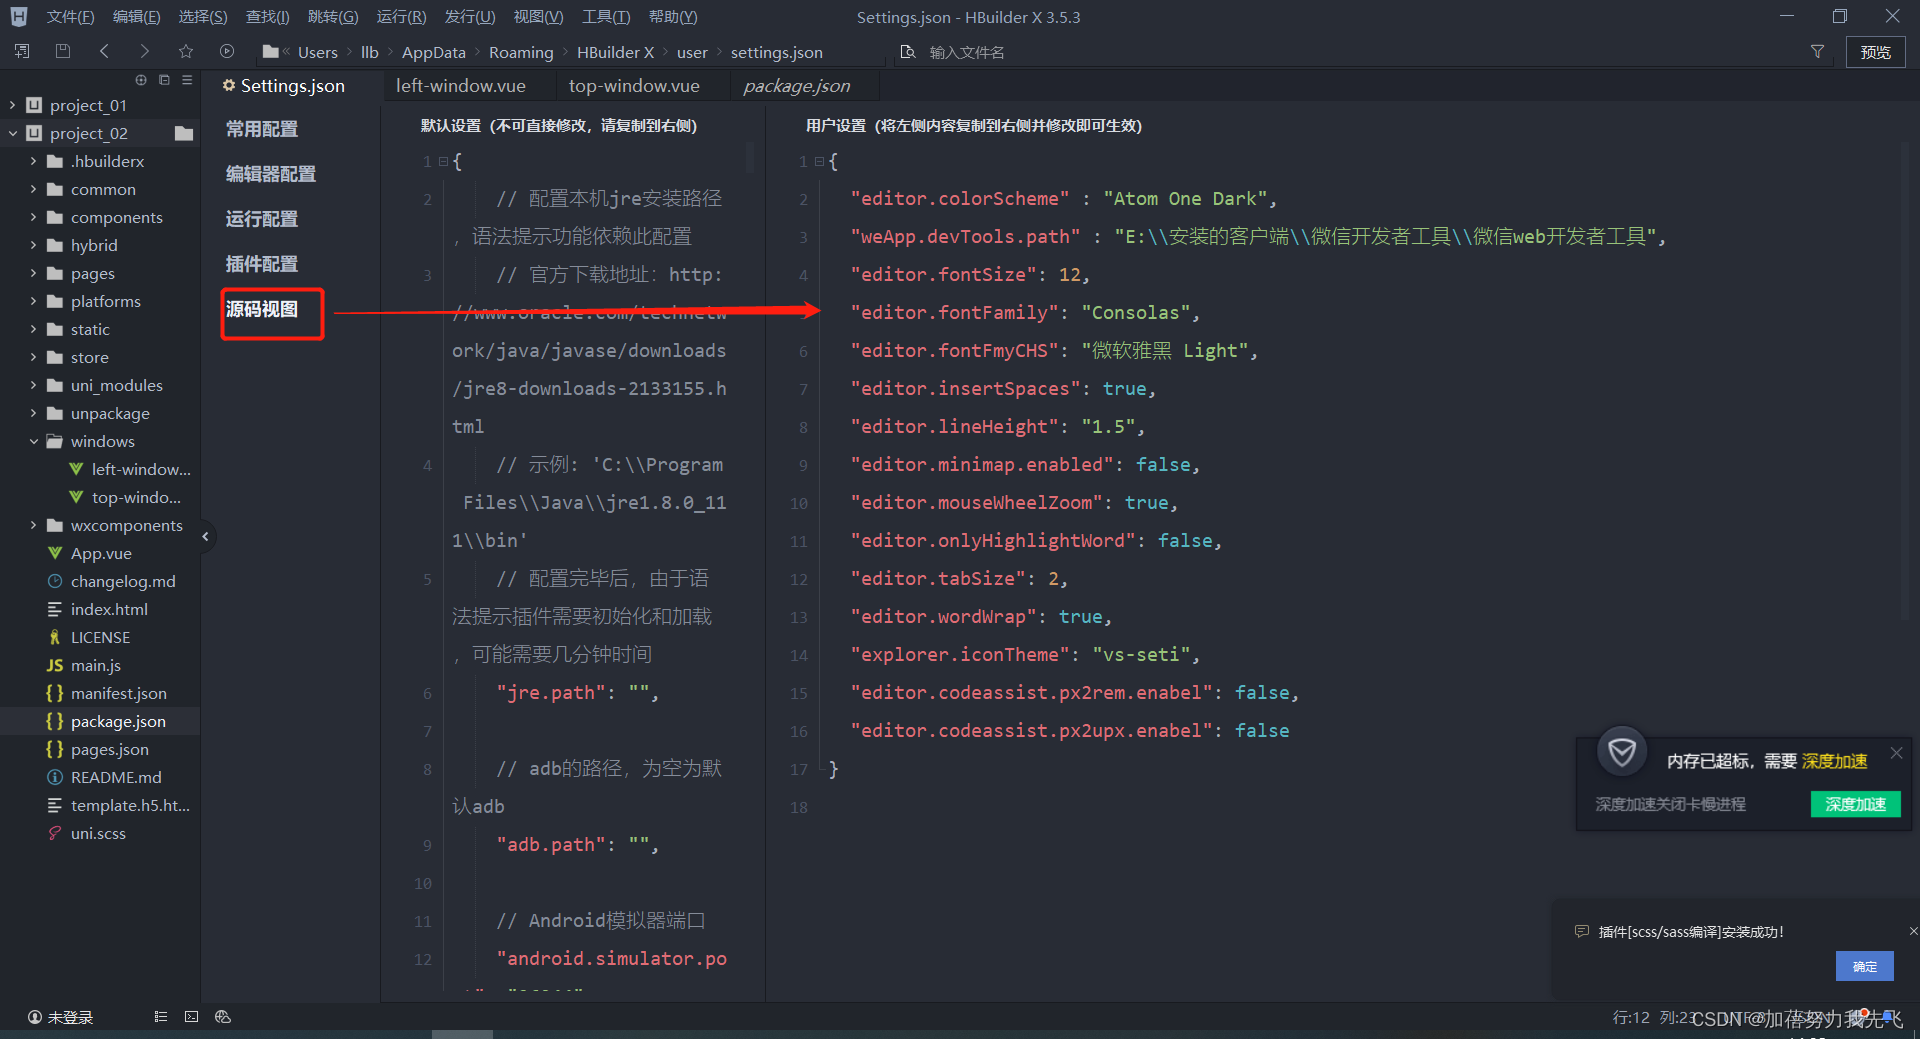Select 常用配置 settings section
The width and height of the screenshot is (1920, 1039).
coord(262,129)
